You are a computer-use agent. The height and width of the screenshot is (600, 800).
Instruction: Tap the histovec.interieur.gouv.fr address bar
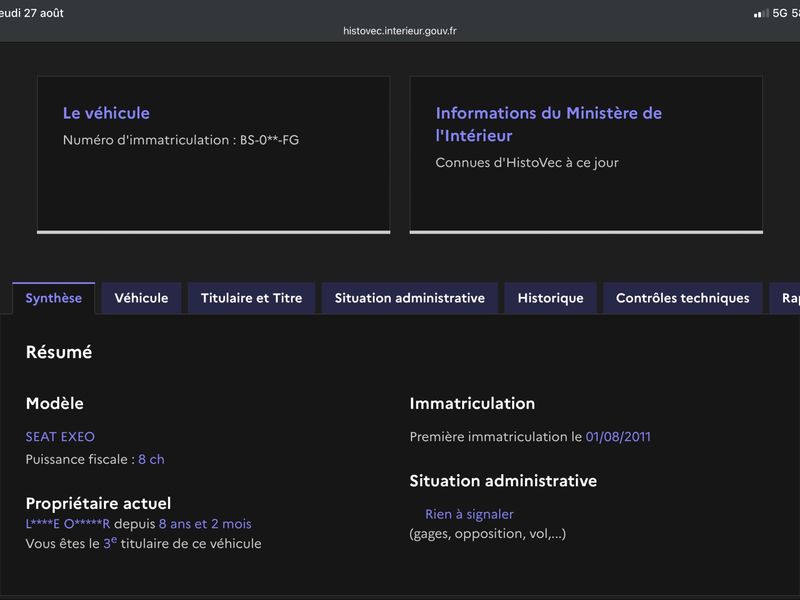click(x=400, y=31)
